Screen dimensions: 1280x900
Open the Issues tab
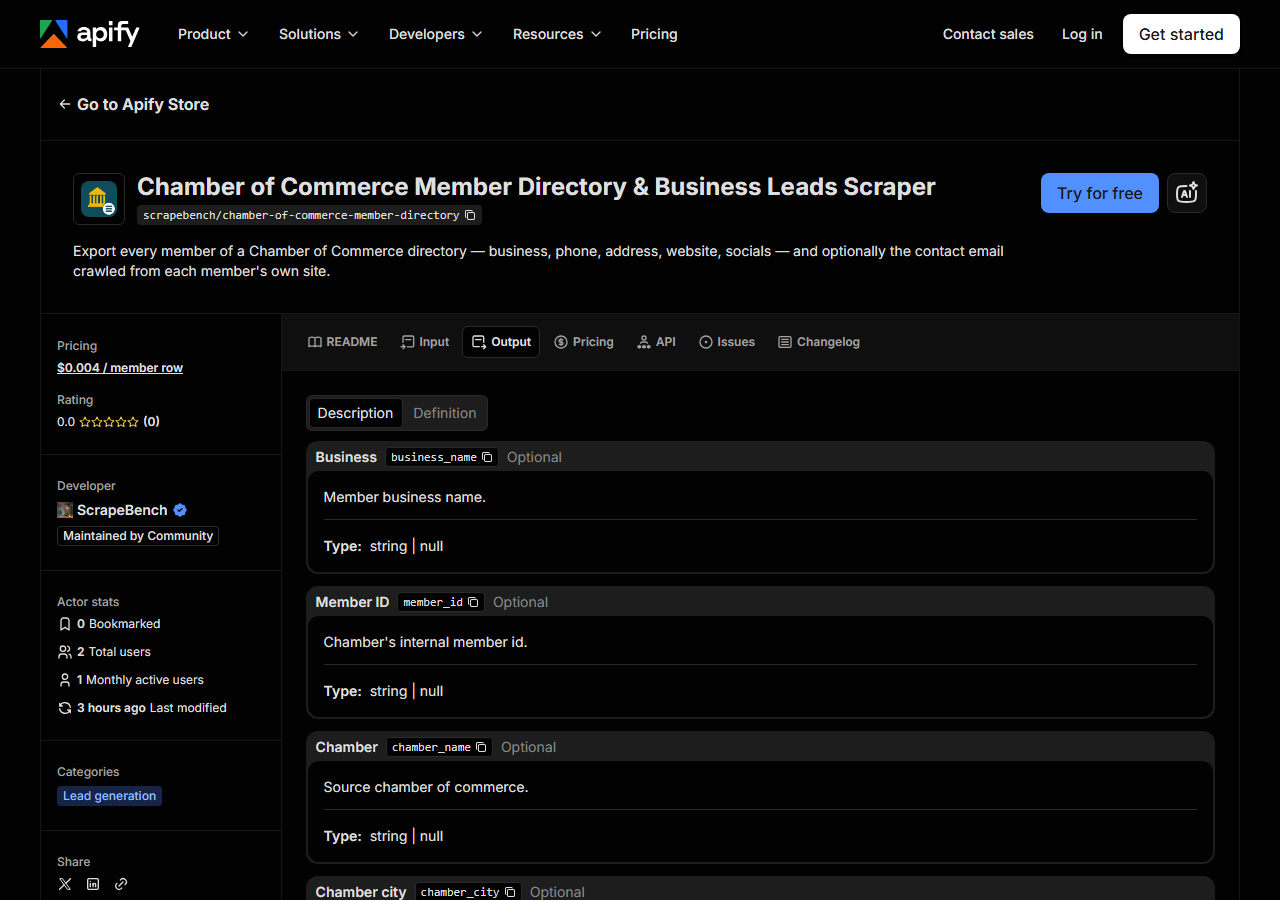coord(727,342)
